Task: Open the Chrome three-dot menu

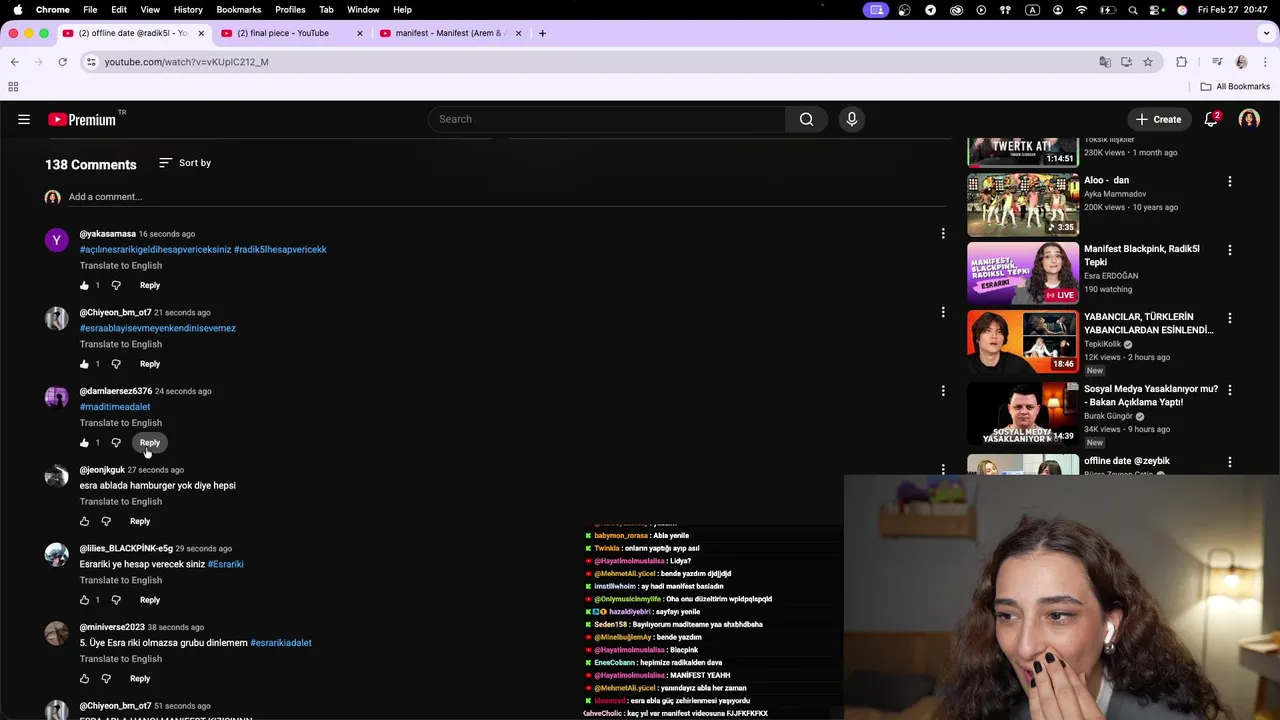Action: [1265, 62]
